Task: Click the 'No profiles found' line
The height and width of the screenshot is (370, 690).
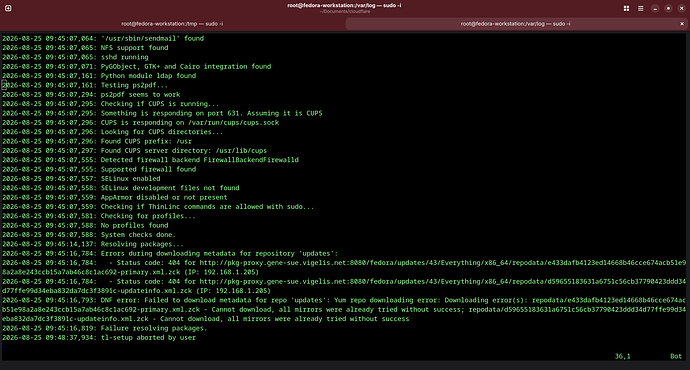Action: (x=85, y=225)
